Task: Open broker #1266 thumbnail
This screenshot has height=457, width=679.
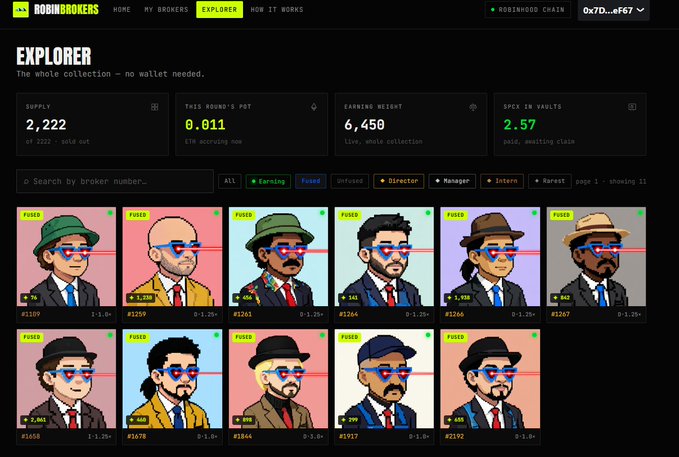Action: pyautogui.click(x=490, y=257)
